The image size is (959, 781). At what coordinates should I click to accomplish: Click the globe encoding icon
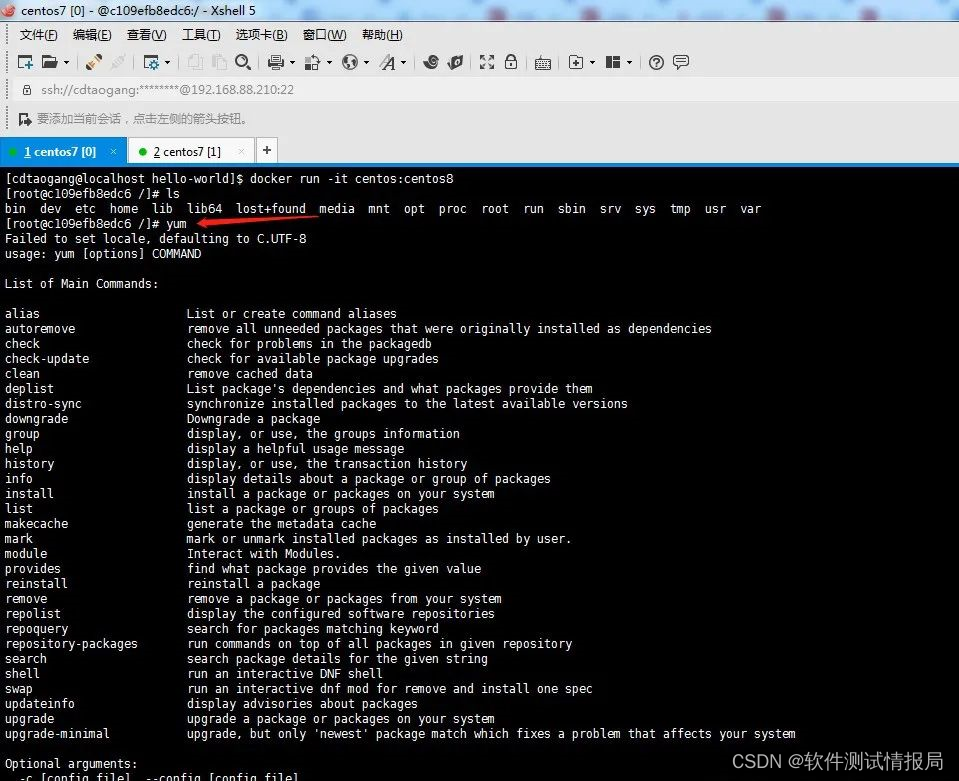tap(350, 62)
